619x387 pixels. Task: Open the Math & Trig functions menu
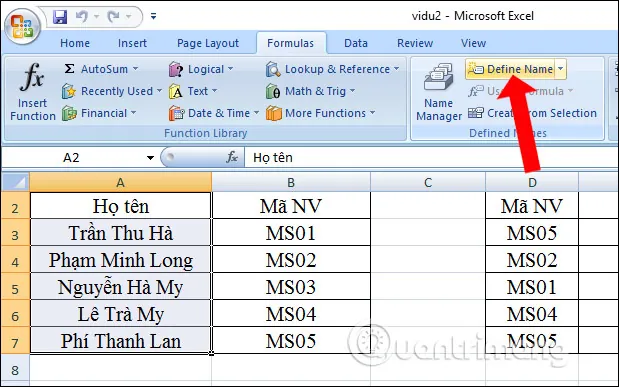pyautogui.click(x=311, y=91)
